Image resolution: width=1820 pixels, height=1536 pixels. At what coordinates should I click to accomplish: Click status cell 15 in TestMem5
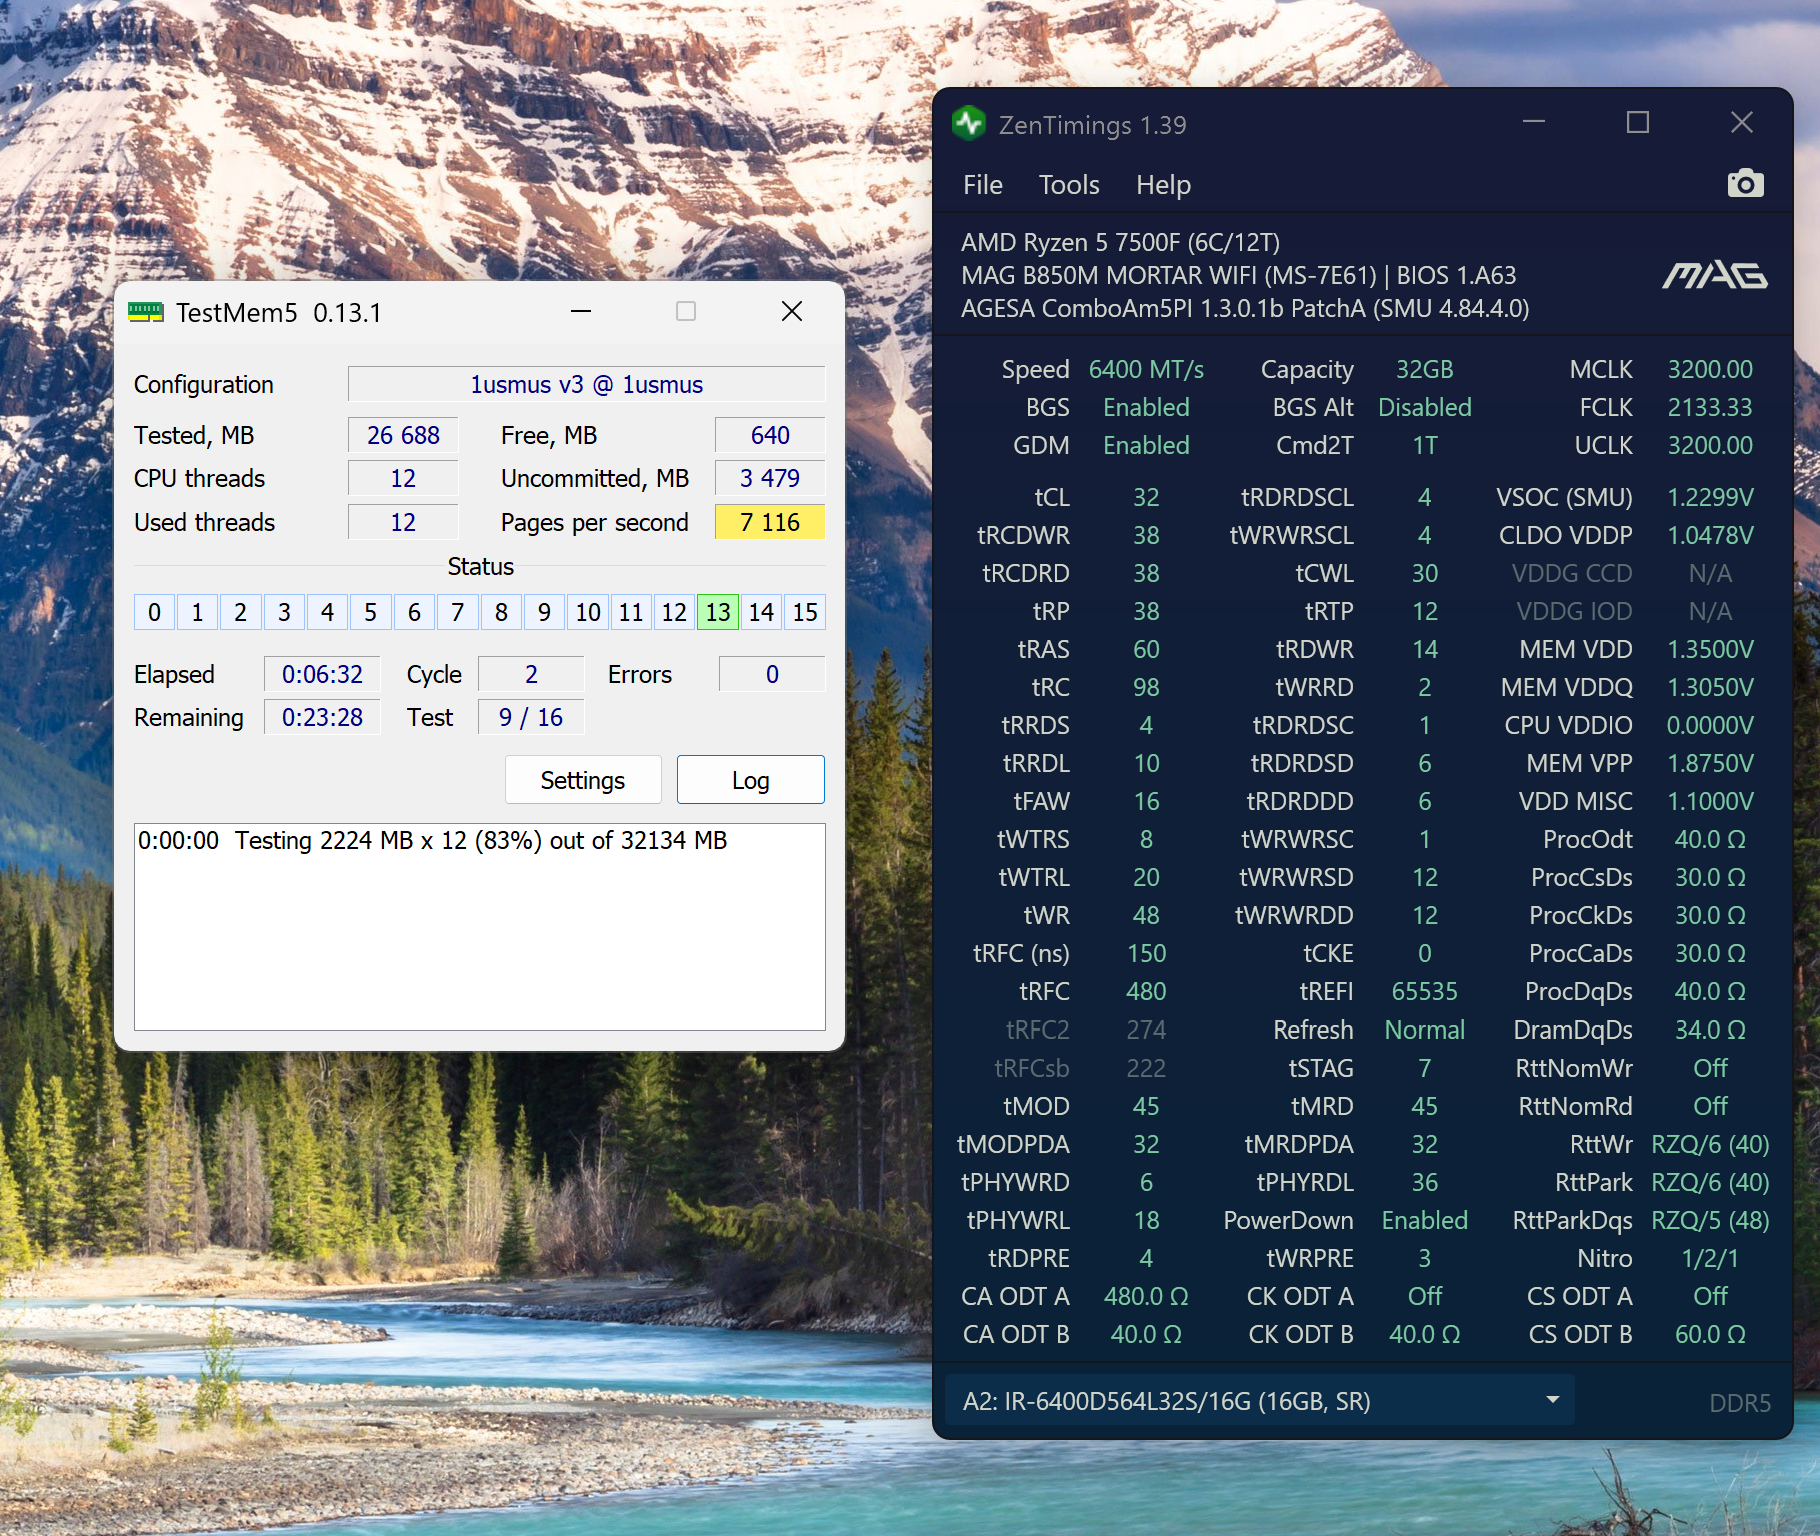pos(805,612)
